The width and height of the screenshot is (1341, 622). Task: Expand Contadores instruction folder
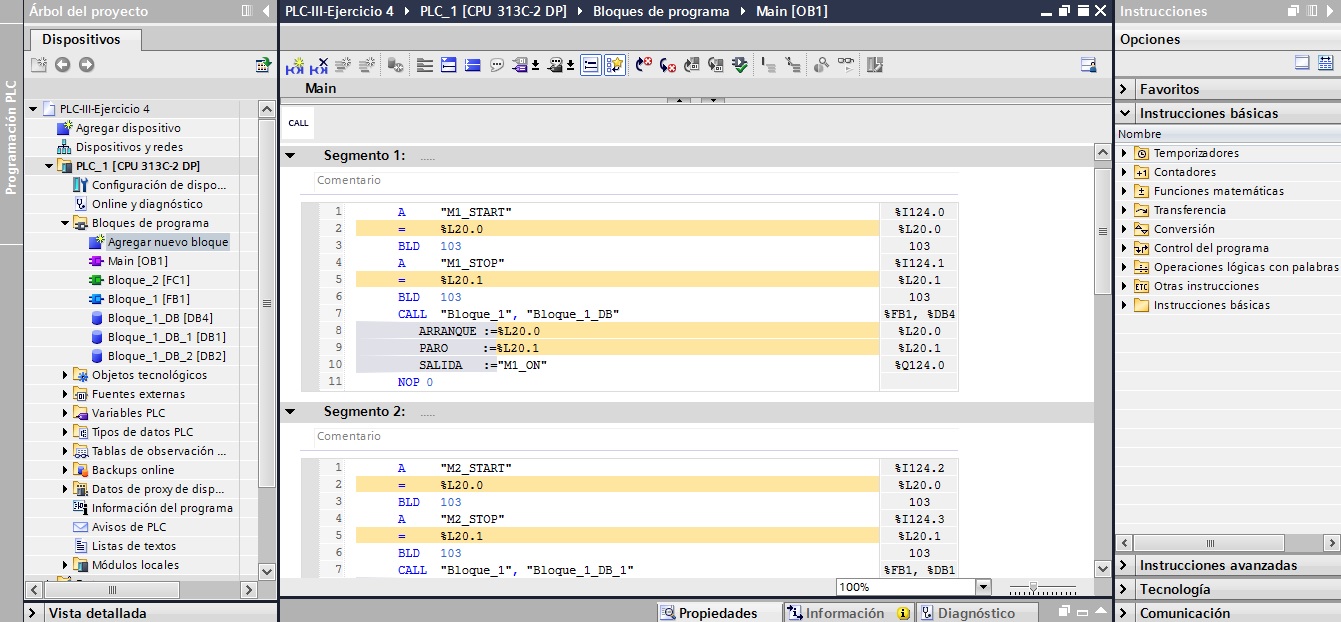click(x=1124, y=172)
